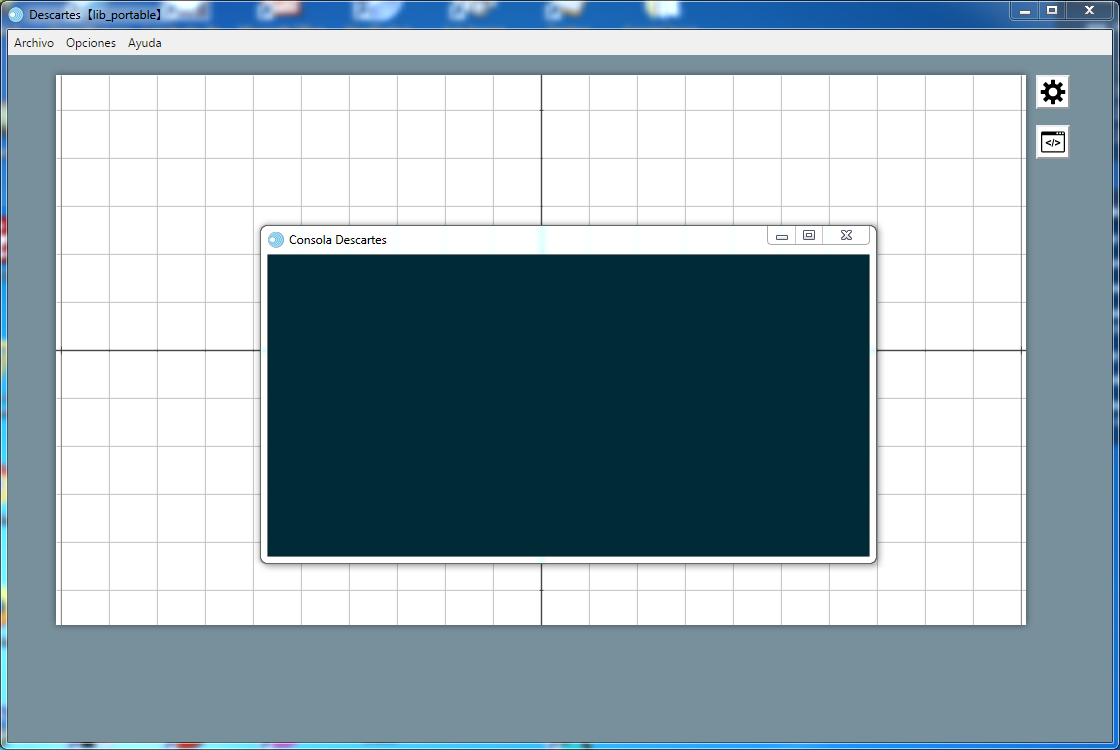Image resolution: width=1120 pixels, height=750 pixels.
Task: Open the gear configuration editor
Action: (x=1052, y=92)
